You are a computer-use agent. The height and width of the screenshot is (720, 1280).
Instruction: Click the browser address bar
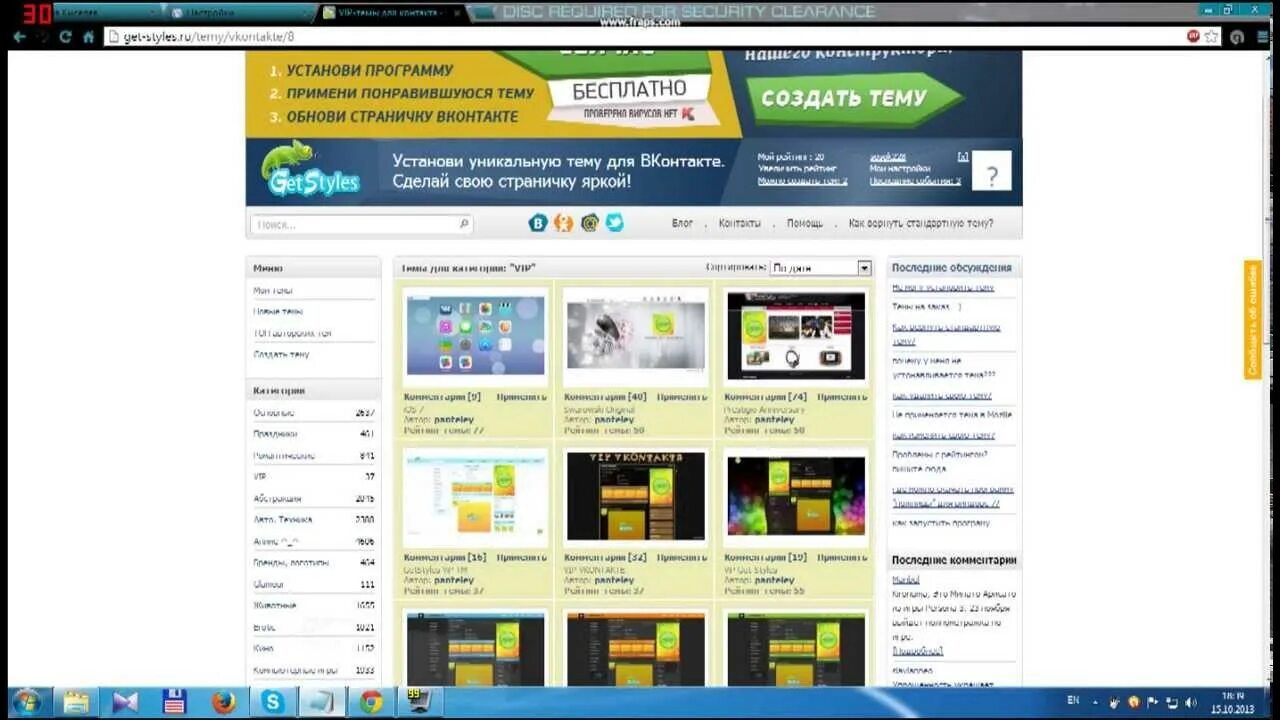(x=640, y=36)
